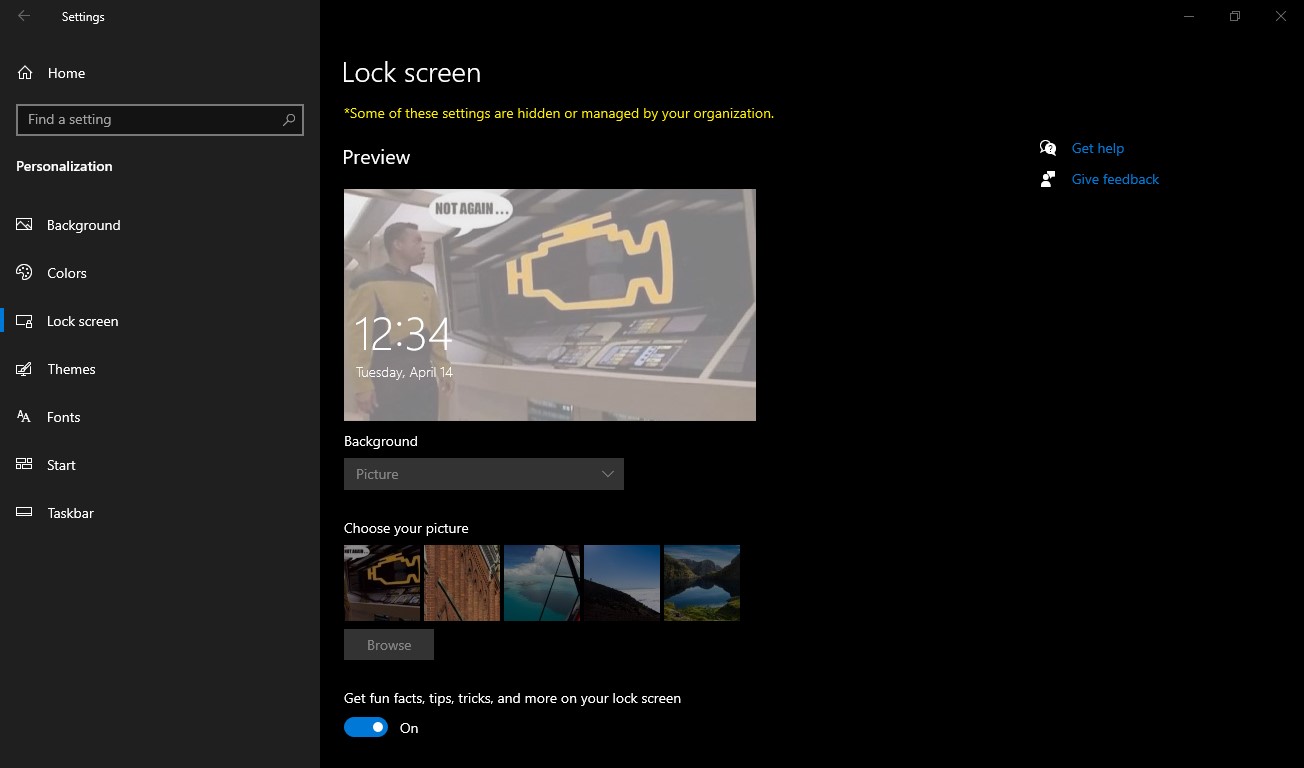Close the Settings window
The width and height of the screenshot is (1304, 768).
tap(1281, 16)
